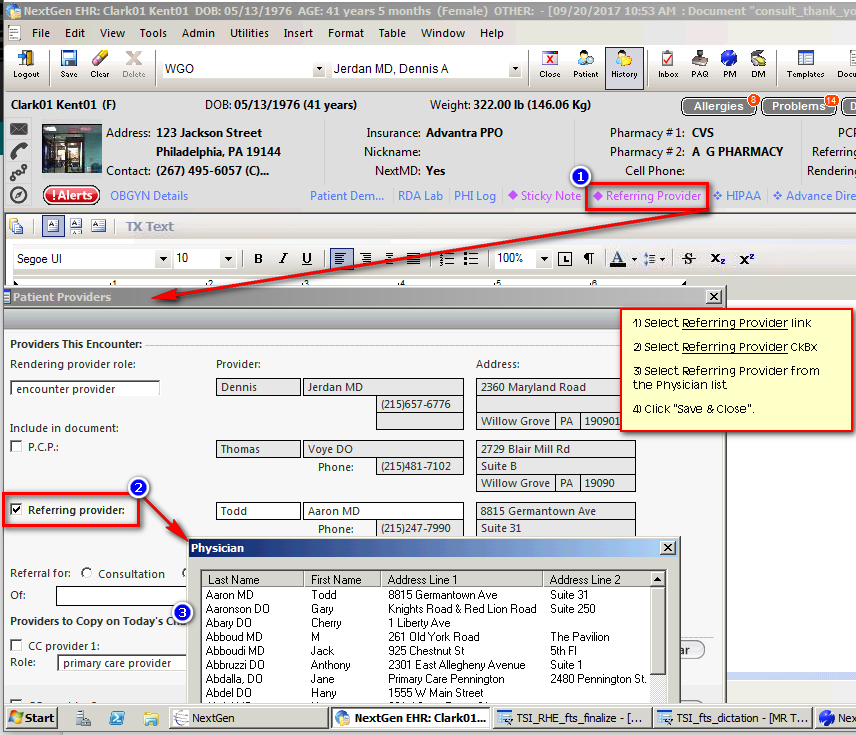Apply Italic formatting
Image resolution: width=856 pixels, height=735 pixels.
[283, 259]
